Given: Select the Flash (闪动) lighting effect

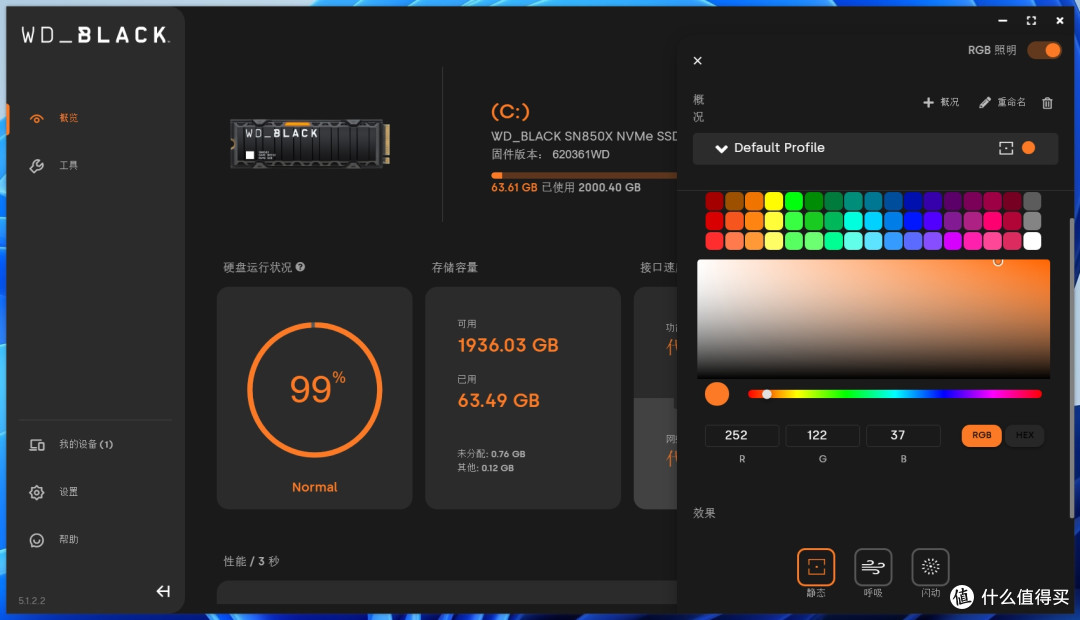Looking at the screenshot, I should point(930,567).
